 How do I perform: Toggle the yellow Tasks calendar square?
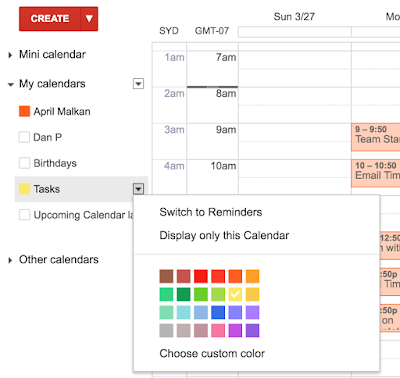[25, 189]
